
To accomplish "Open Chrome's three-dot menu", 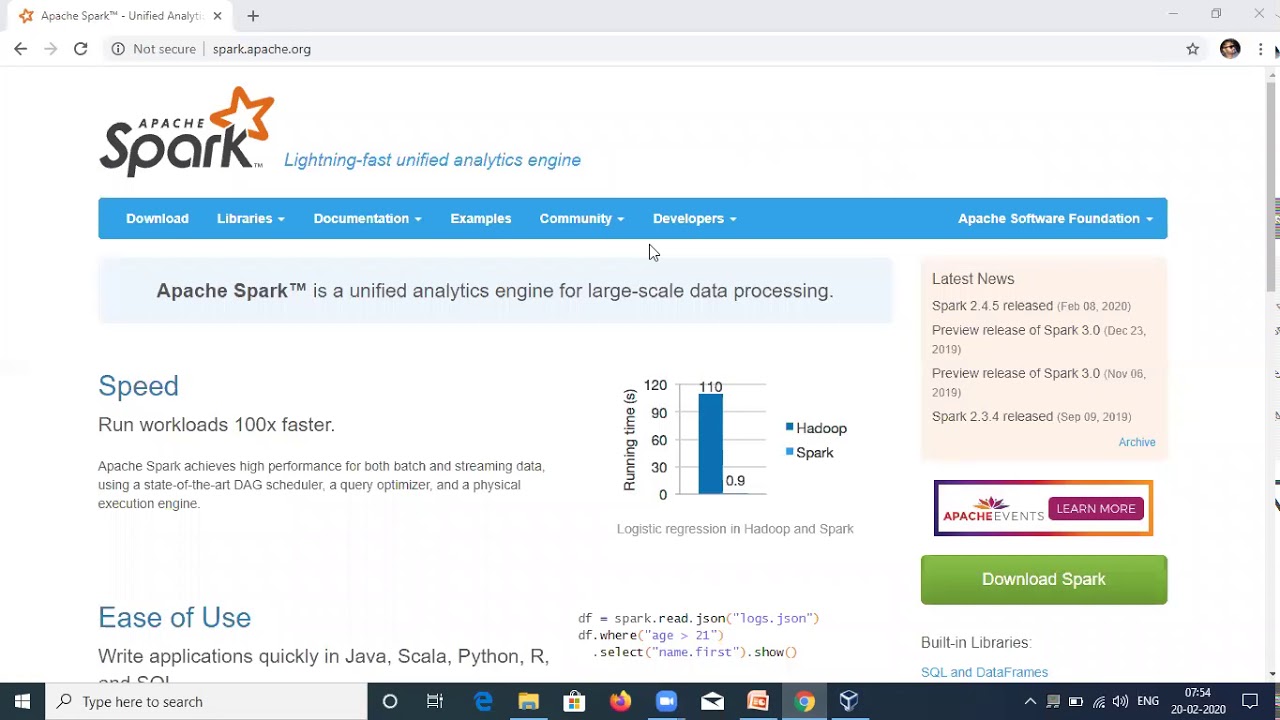I will click(1260, 48).
